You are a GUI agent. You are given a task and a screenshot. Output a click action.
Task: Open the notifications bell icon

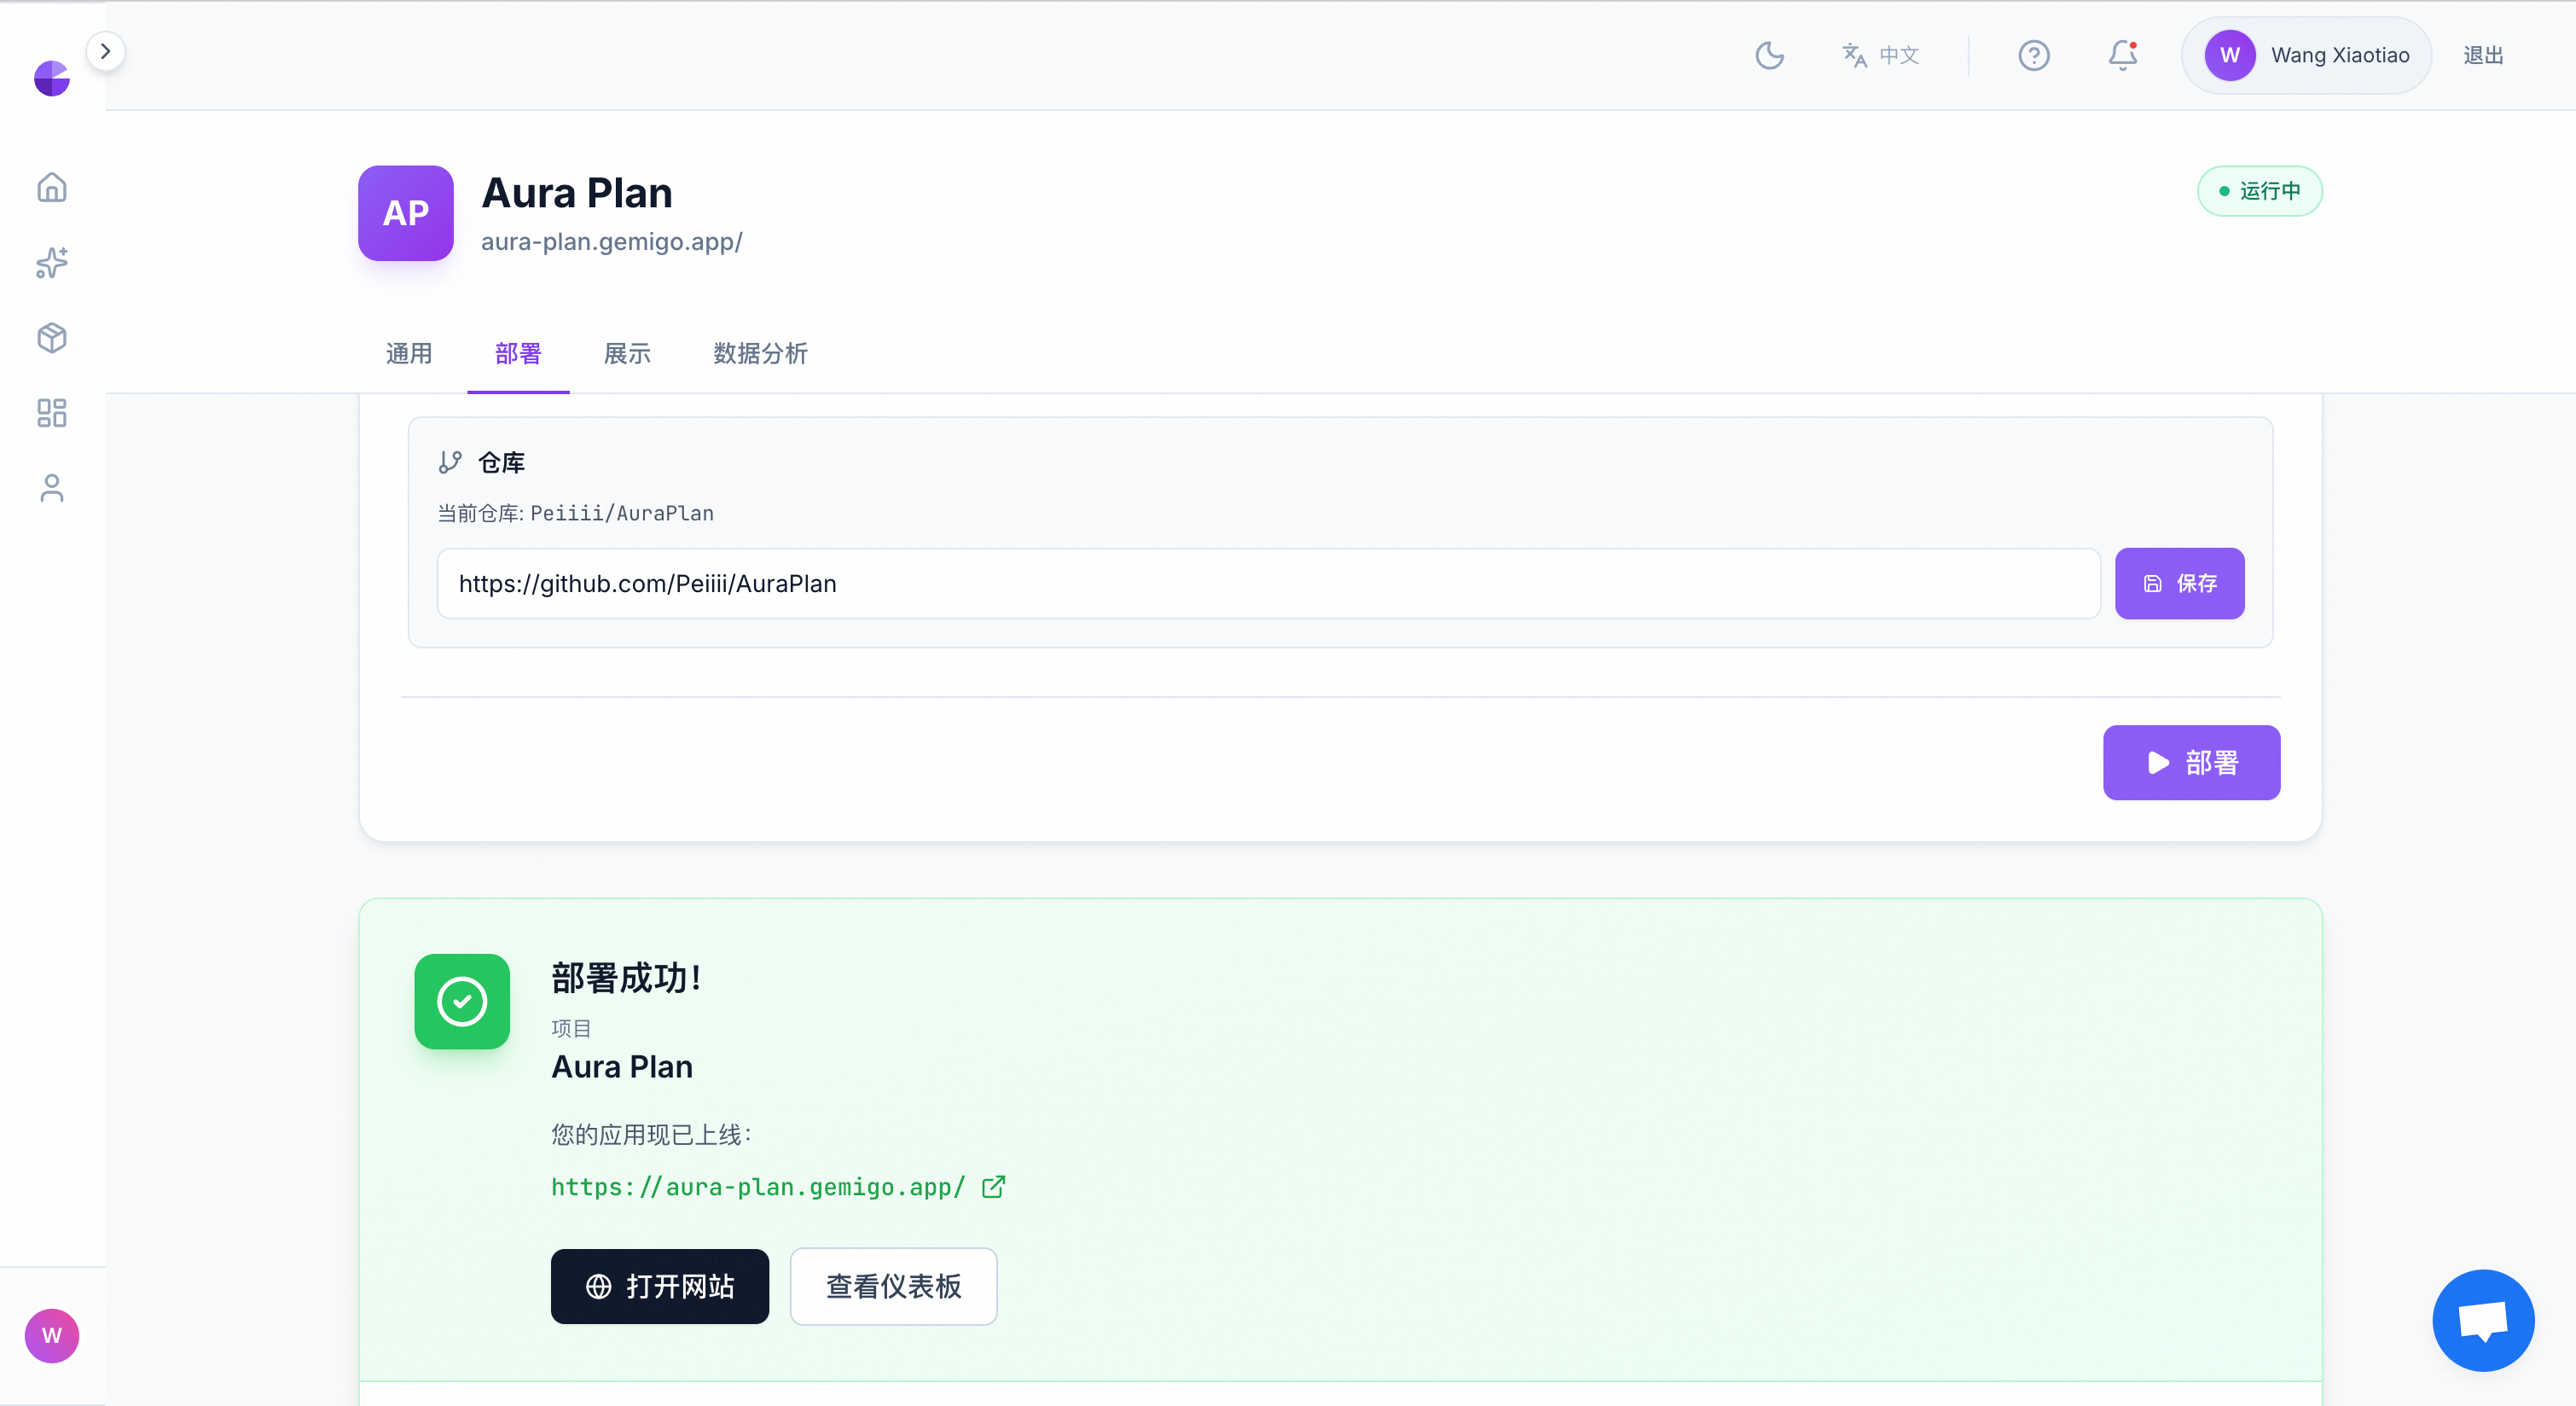[2122, 55]
